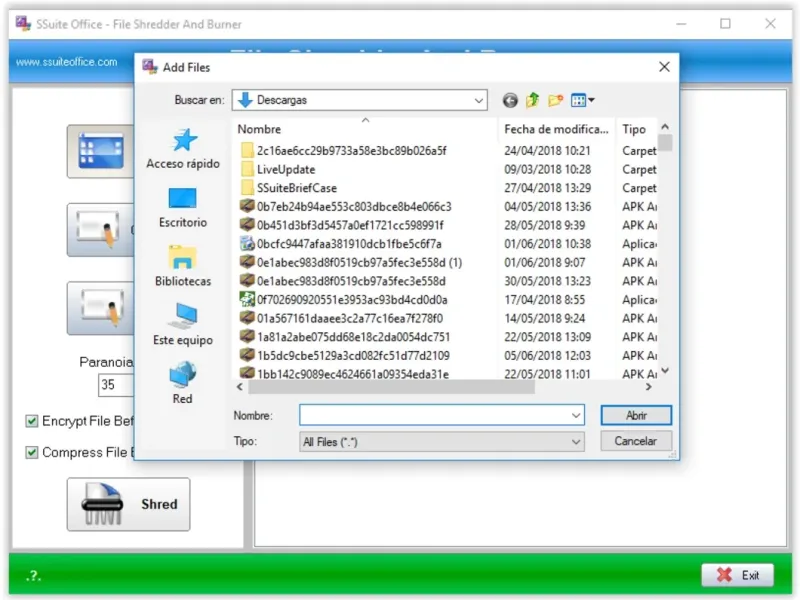The image size is (800, 600).
Task: Click the Paranoia value field showing 35
Action: tap(116, 385)
